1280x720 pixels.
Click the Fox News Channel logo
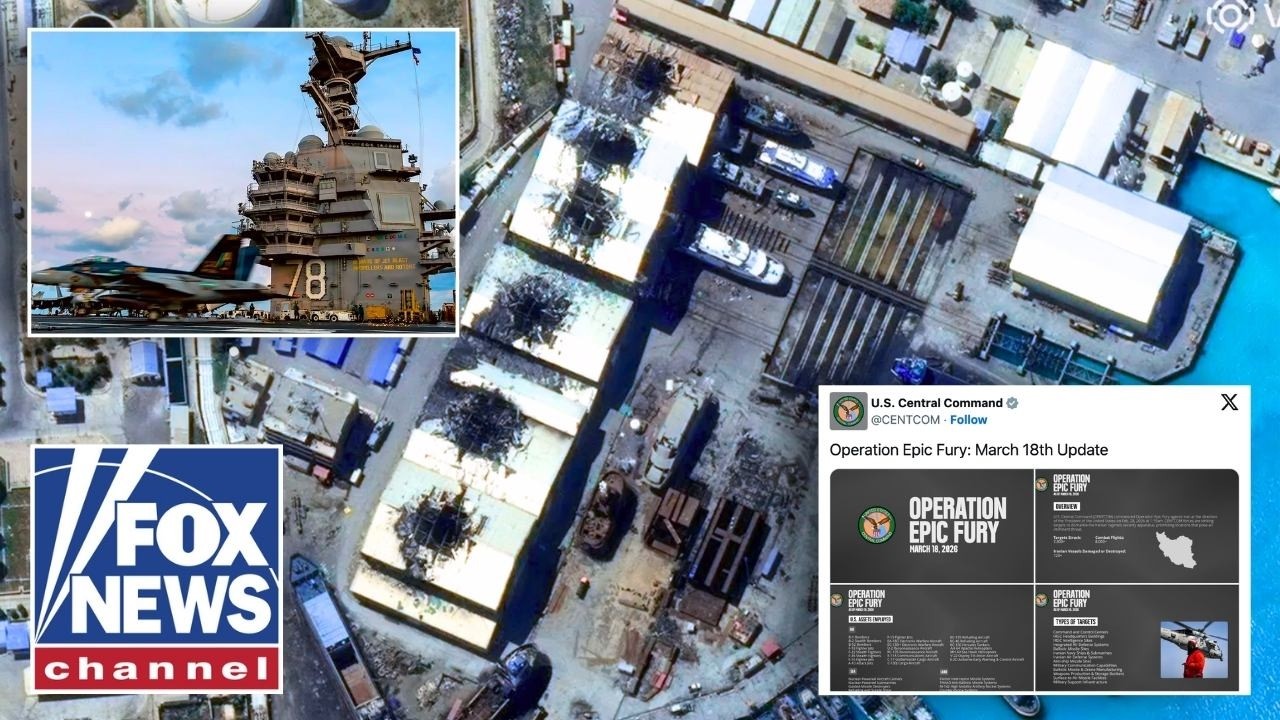click(157, 568)
